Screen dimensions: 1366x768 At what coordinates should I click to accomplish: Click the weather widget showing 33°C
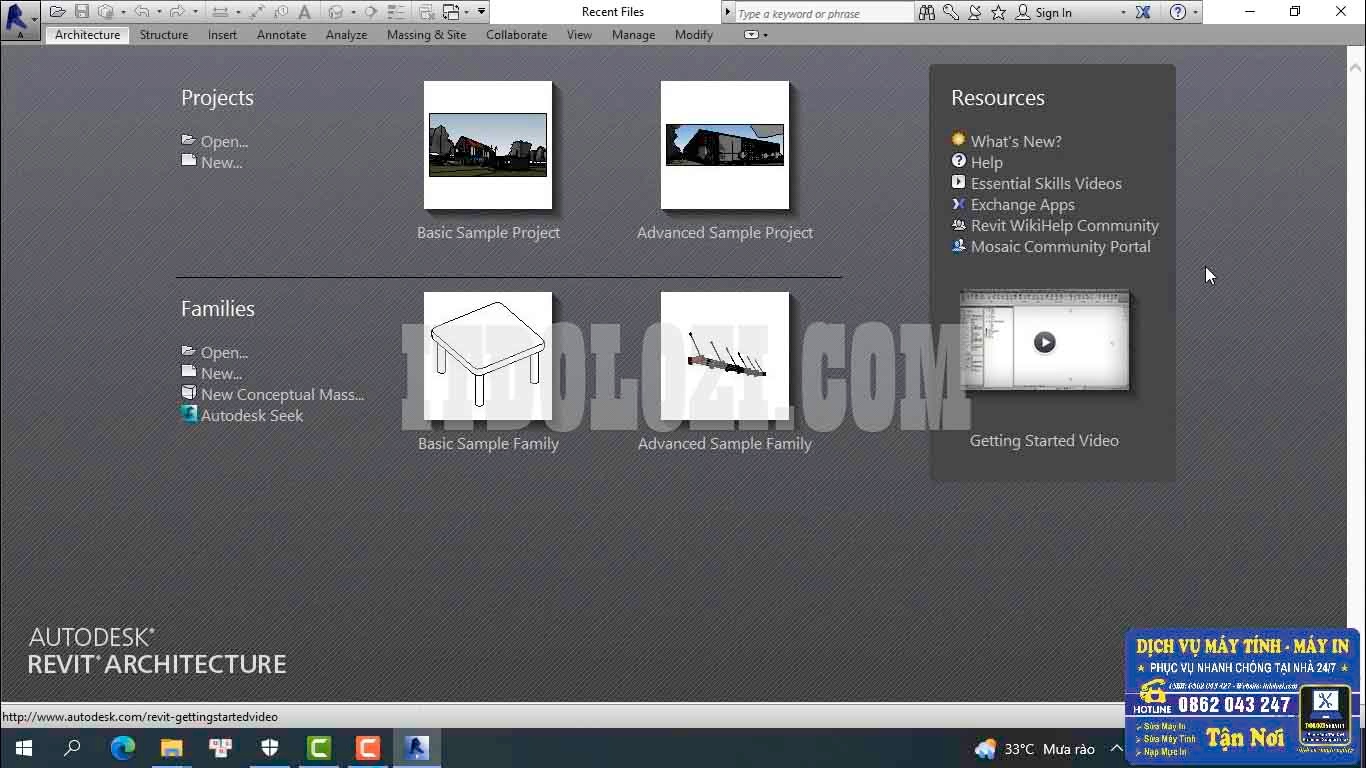coord(1035,749)
